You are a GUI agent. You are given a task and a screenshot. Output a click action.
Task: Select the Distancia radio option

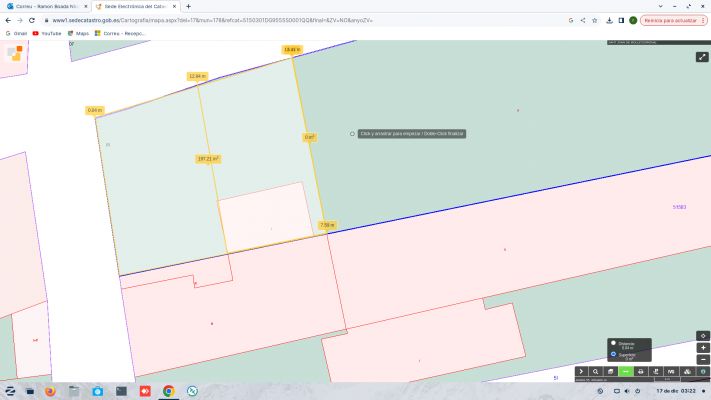coord(613,343)
